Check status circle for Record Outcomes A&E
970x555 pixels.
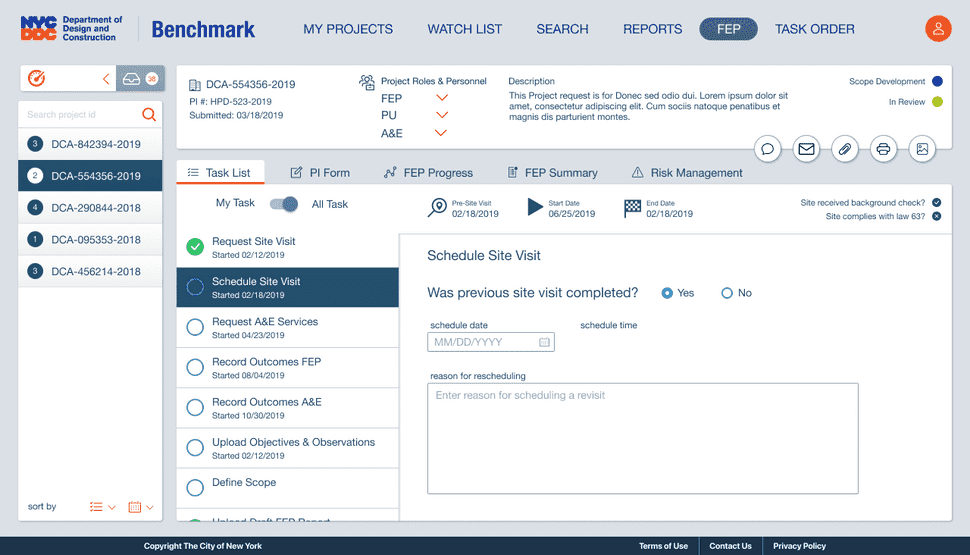(x=195, y=408)
